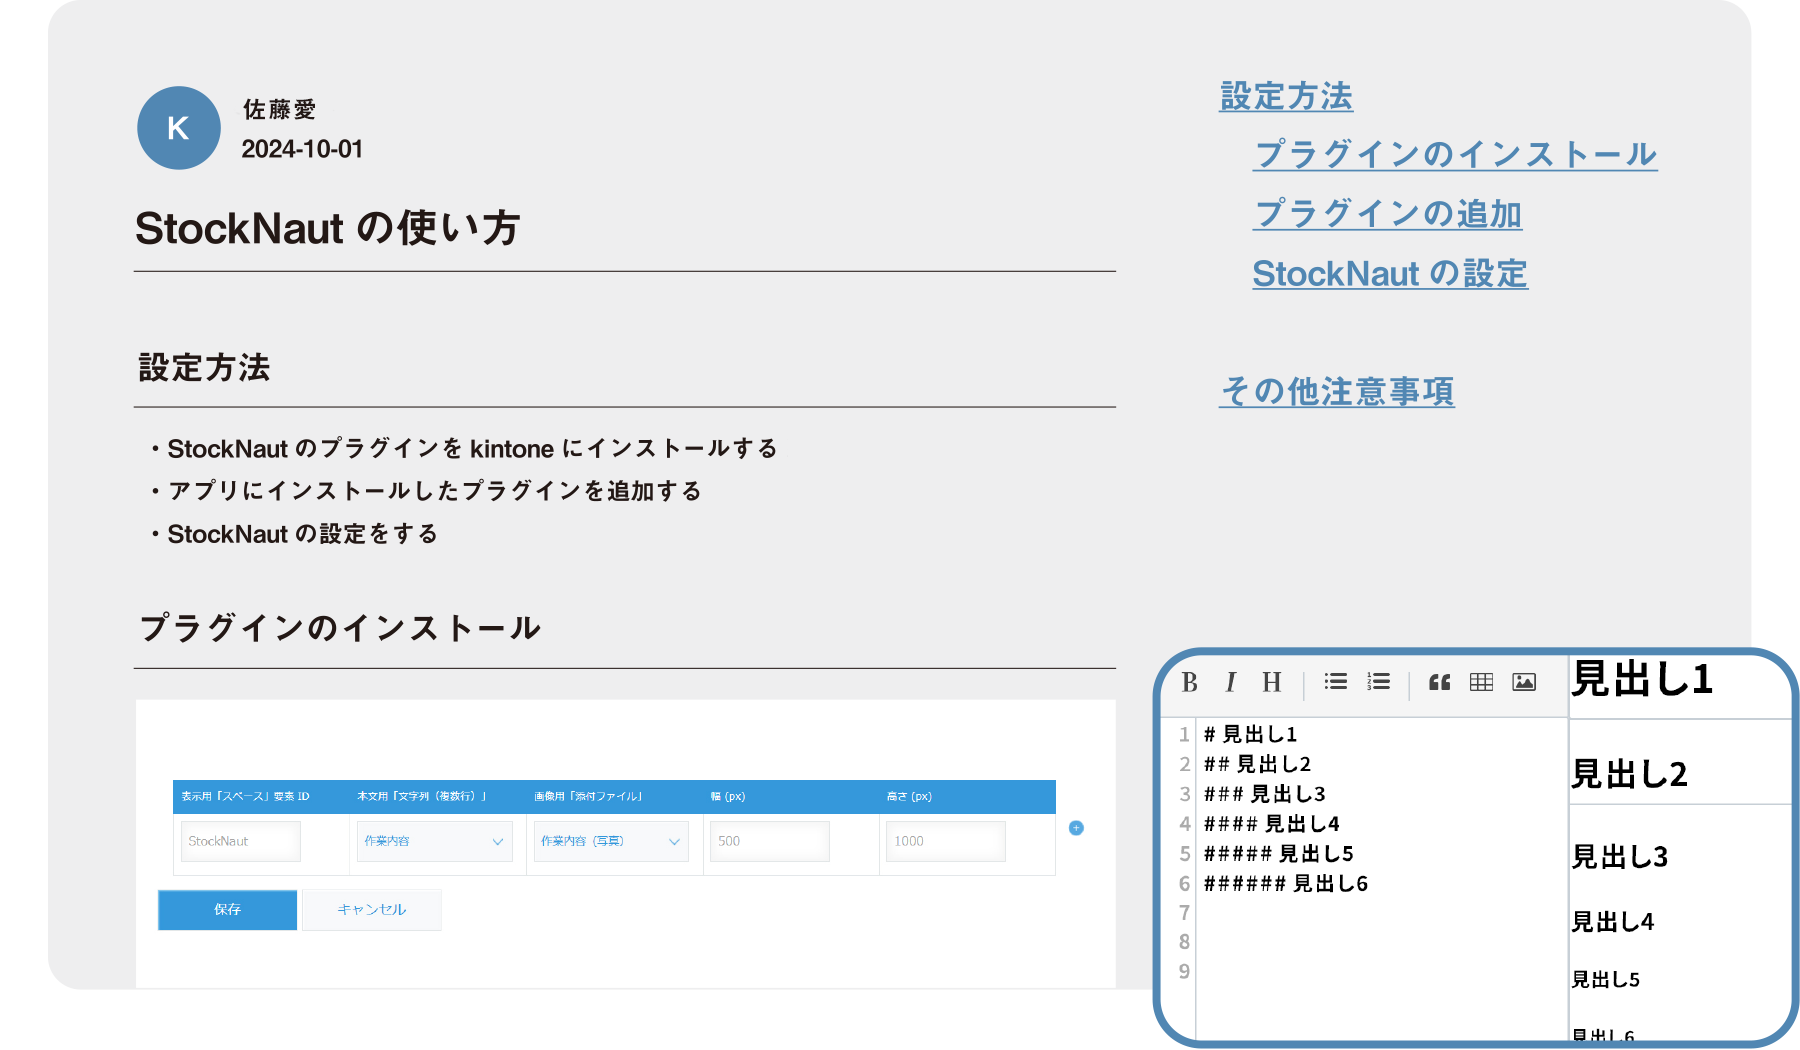Click the キャンセル cancel button
1800x1050 pixels.
click(372, 909)
